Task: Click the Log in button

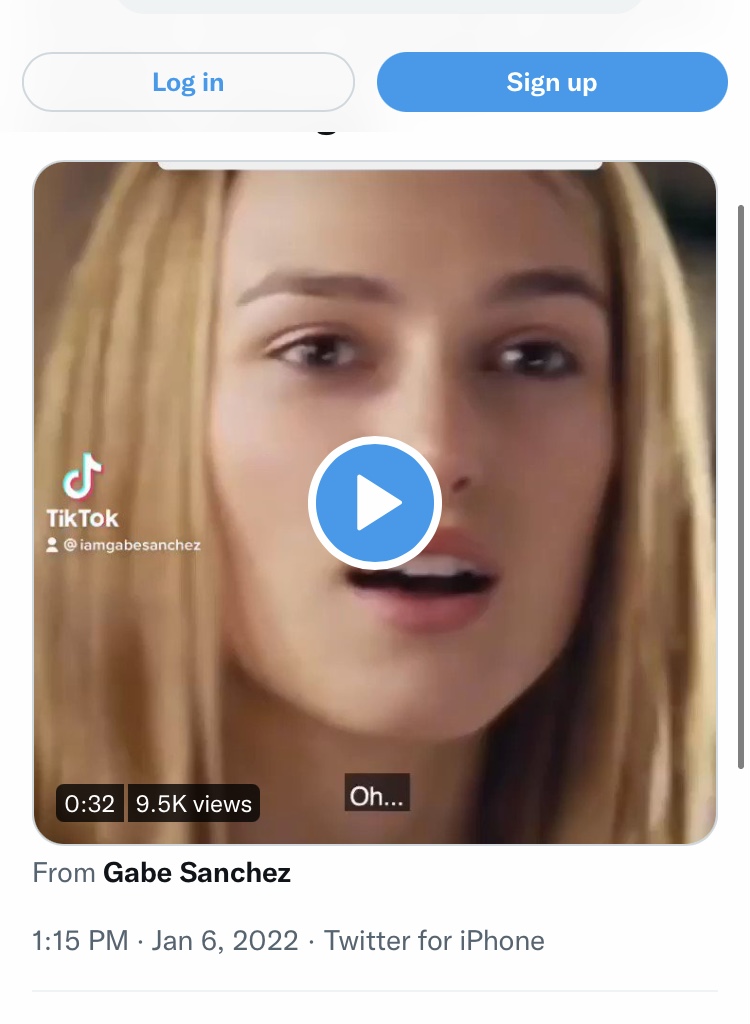Action: tap(188, 82)
